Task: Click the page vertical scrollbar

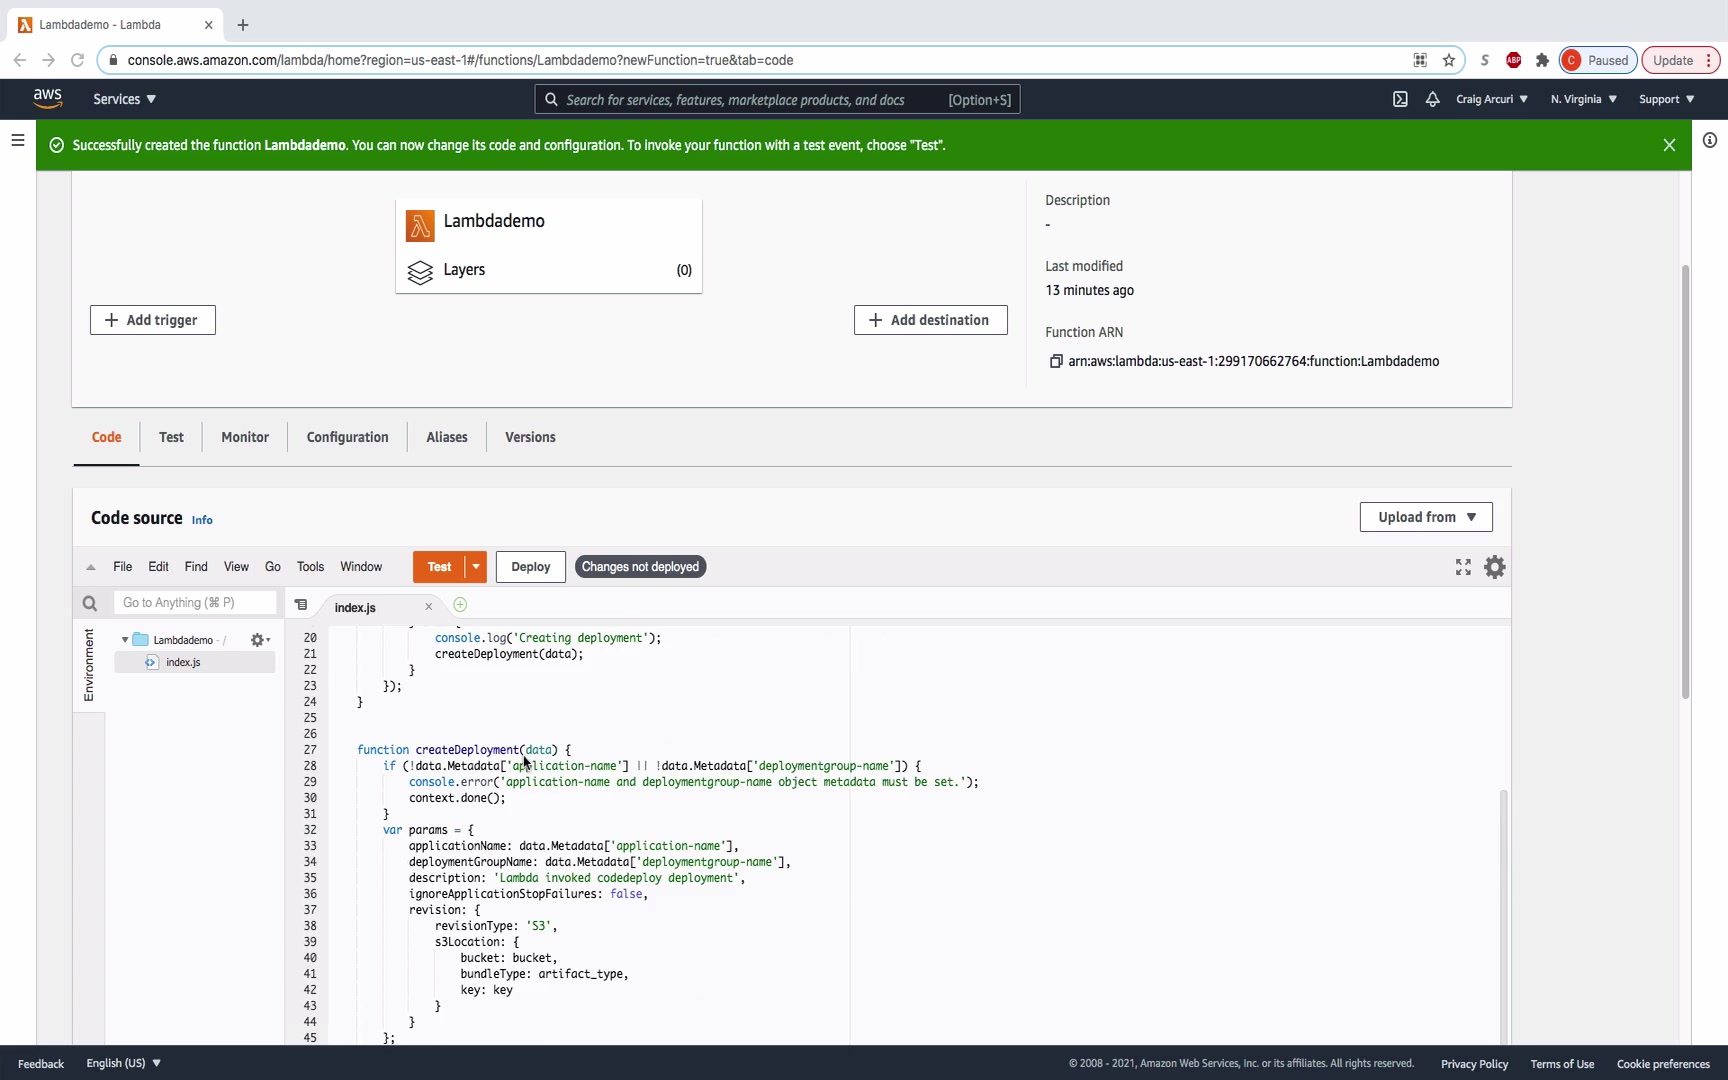Action: tap(1685, 482)
